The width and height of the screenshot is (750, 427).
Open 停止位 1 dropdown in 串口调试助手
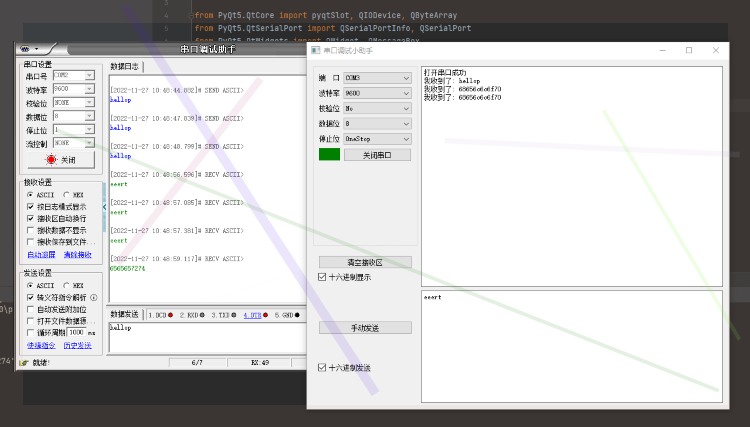coord(74,130)
